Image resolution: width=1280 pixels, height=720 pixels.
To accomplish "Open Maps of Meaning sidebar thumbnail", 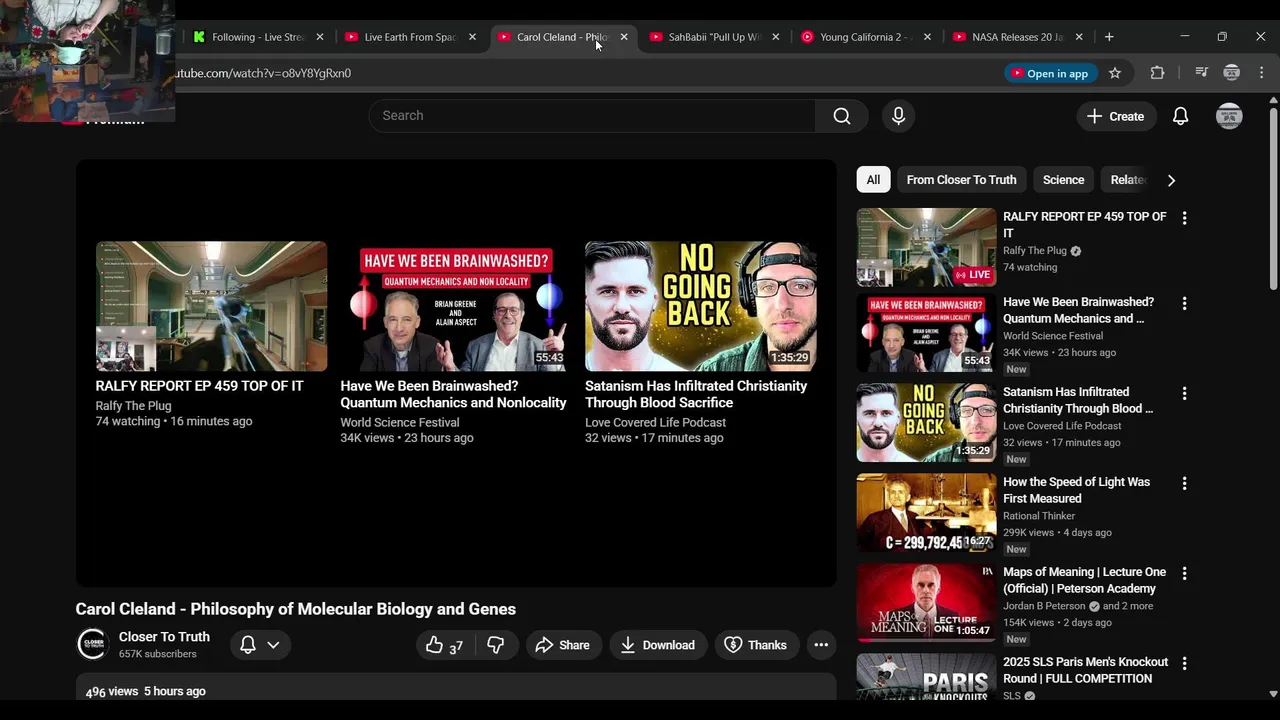I will [x=927, y=602].
